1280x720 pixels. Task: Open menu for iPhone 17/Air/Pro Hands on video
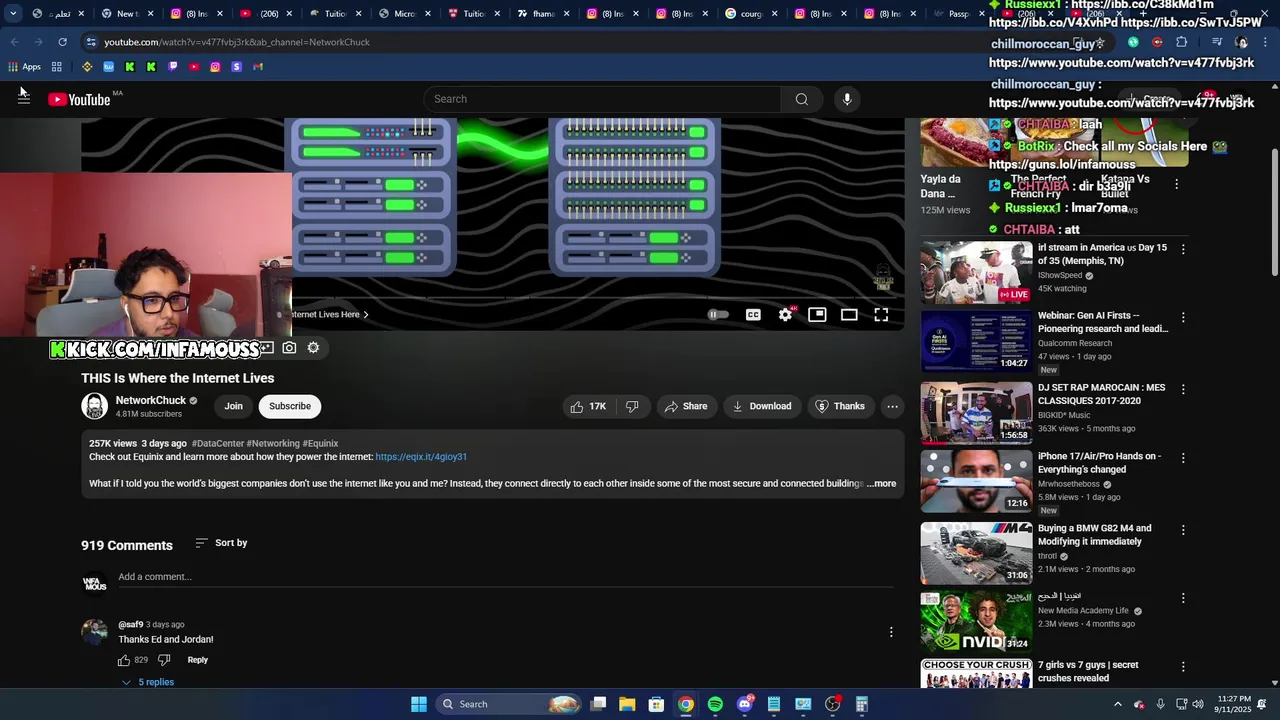(1183, 458)
